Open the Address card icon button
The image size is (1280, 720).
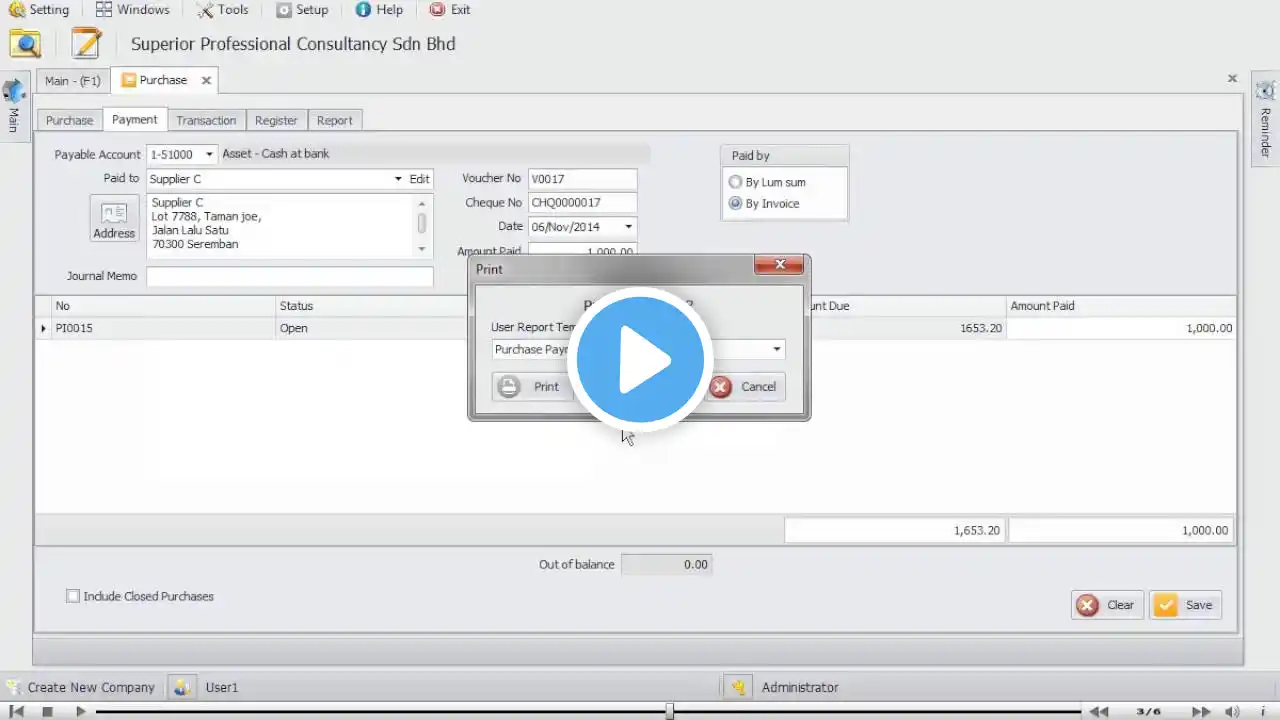point(114,218)
